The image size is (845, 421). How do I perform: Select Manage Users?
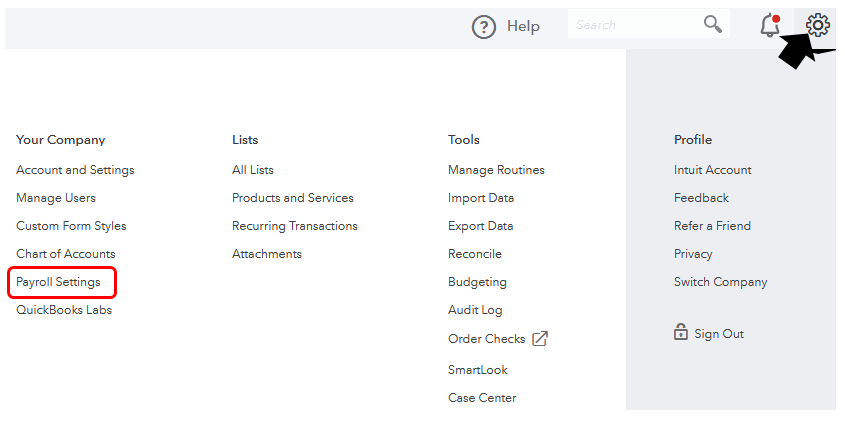tap(56, 198)
